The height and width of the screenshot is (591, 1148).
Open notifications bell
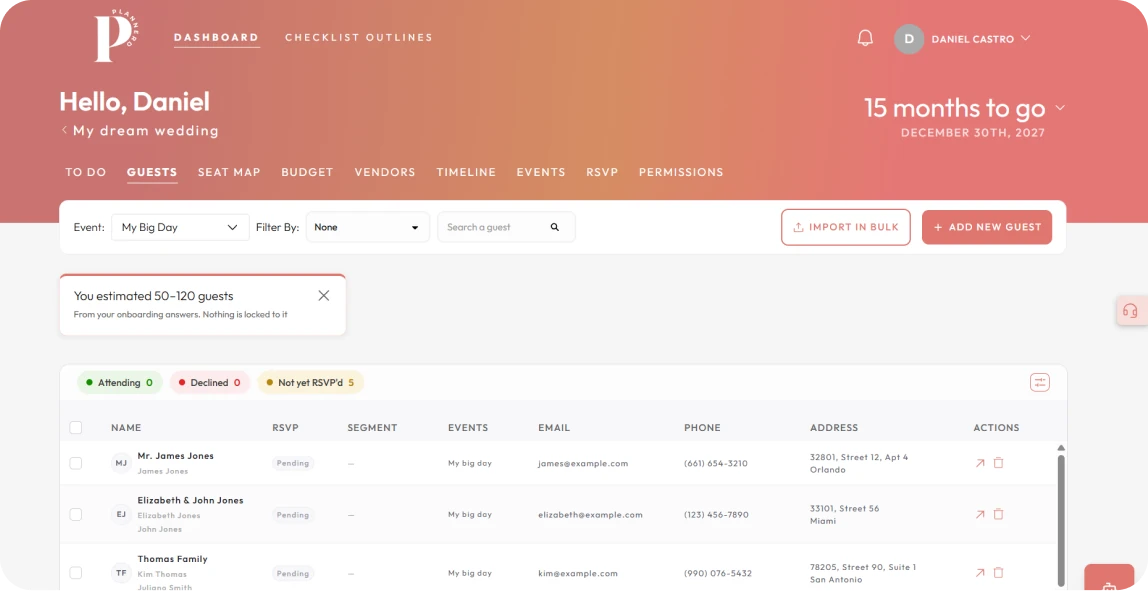tap(865, 38)
